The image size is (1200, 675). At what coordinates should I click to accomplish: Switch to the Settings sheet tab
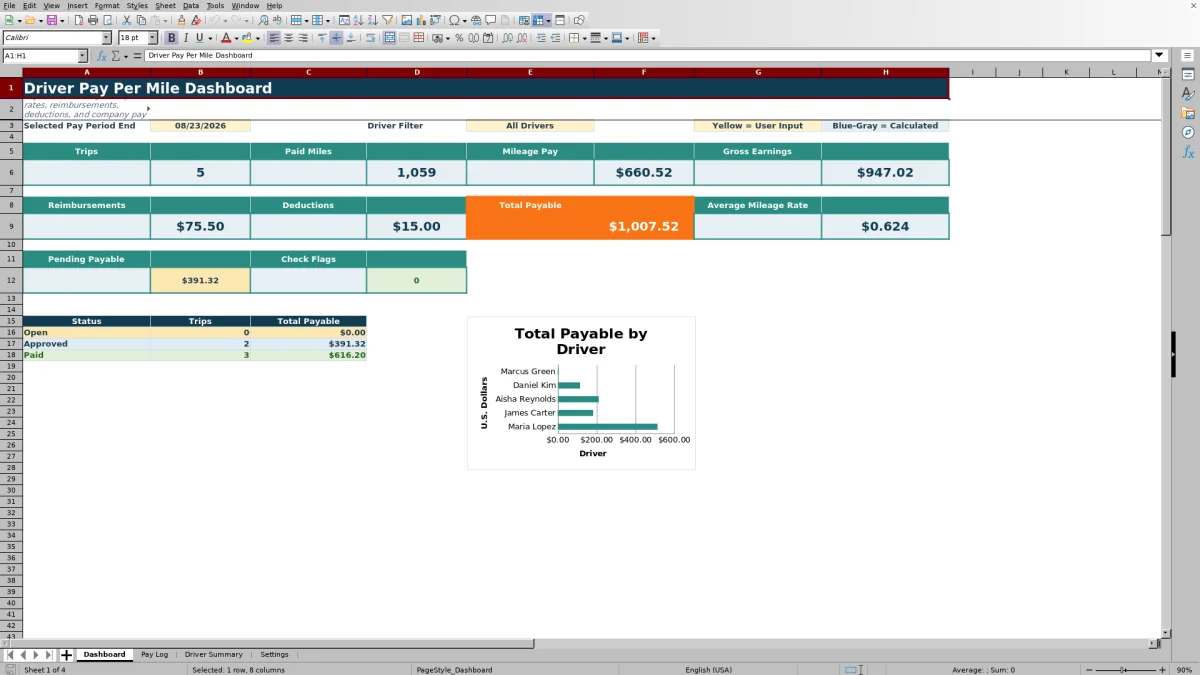(274, 655)
